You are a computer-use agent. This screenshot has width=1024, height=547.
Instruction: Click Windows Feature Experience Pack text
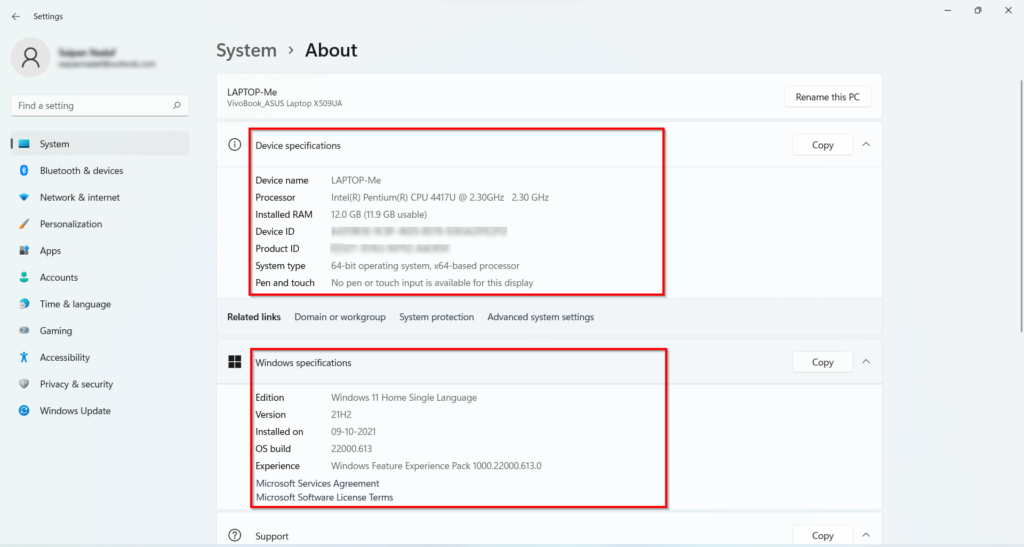click(x=436, y=466)
